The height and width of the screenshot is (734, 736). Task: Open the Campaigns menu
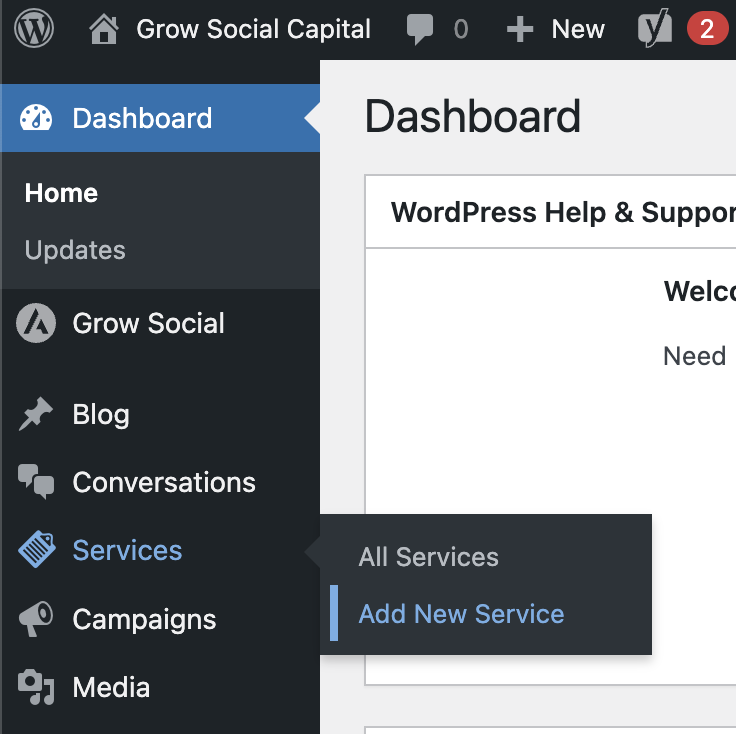144,619
